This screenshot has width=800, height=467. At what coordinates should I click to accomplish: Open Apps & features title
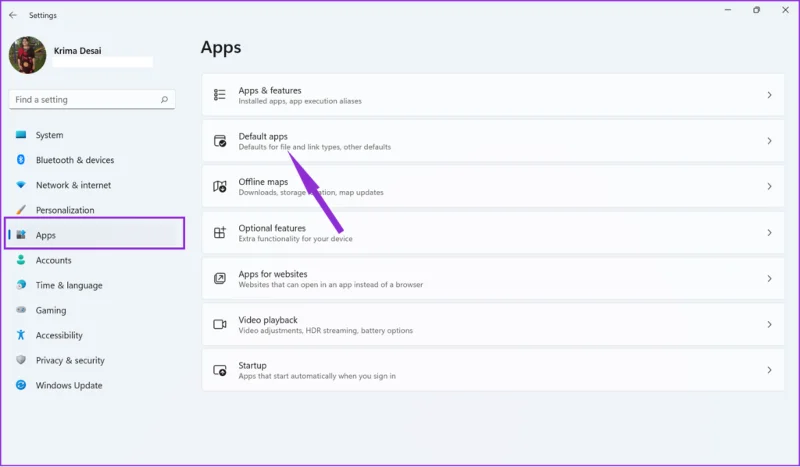point(270,90)
